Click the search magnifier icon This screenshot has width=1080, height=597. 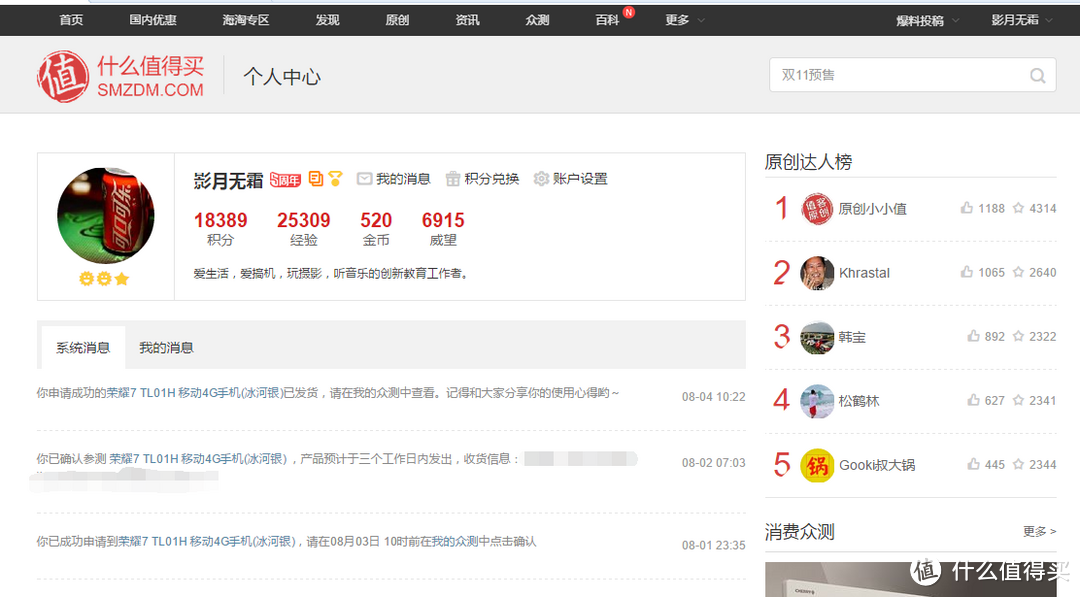[x=1037, y=76]
